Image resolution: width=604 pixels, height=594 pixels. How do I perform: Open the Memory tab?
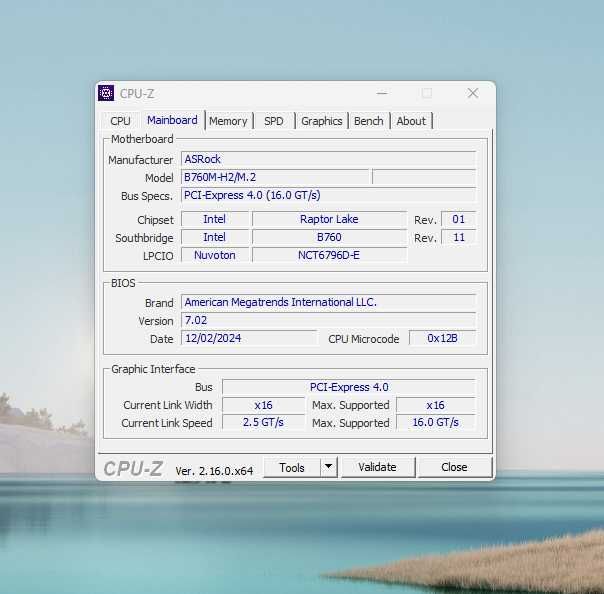[228, 121]
